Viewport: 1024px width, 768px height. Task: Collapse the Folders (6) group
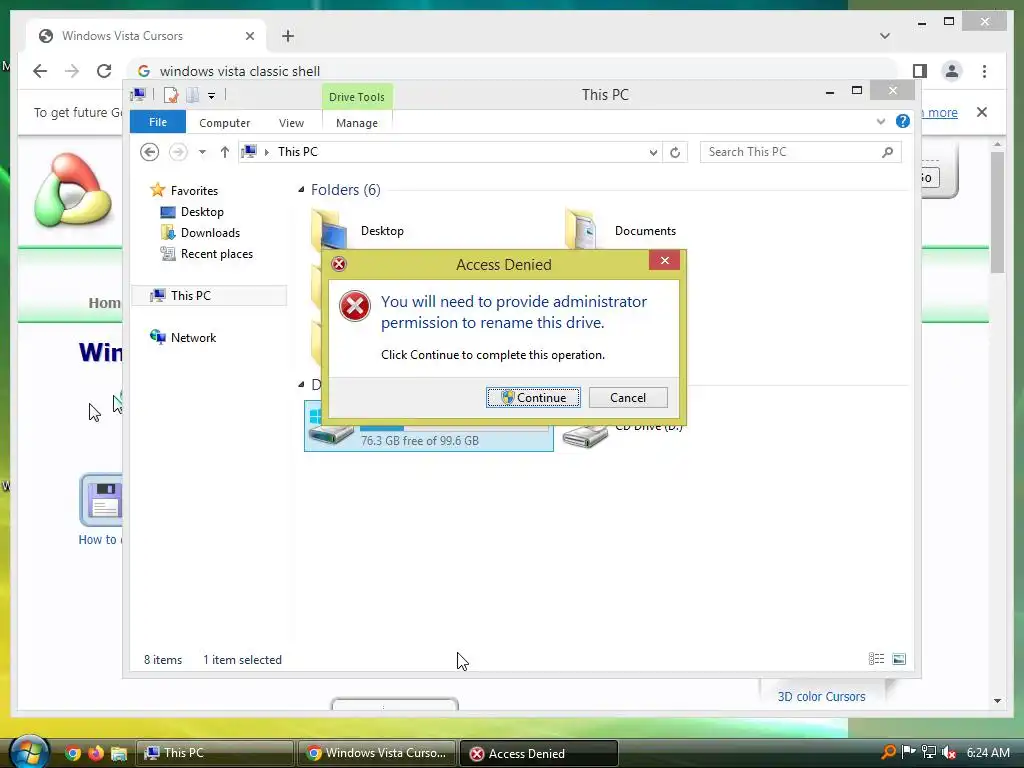[x=301, y=189]
